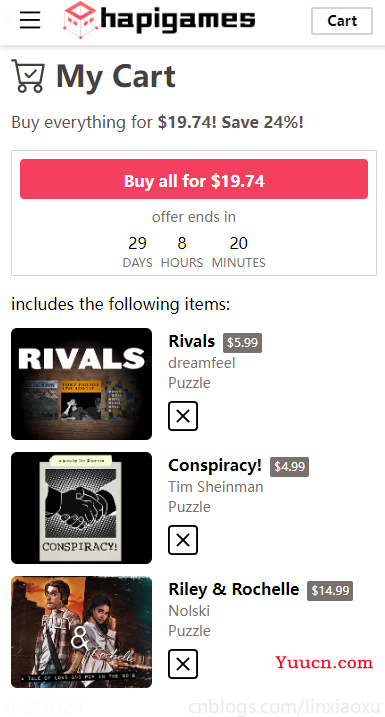
Task: Click the Riley & Rochelle title
Action: 234,589
